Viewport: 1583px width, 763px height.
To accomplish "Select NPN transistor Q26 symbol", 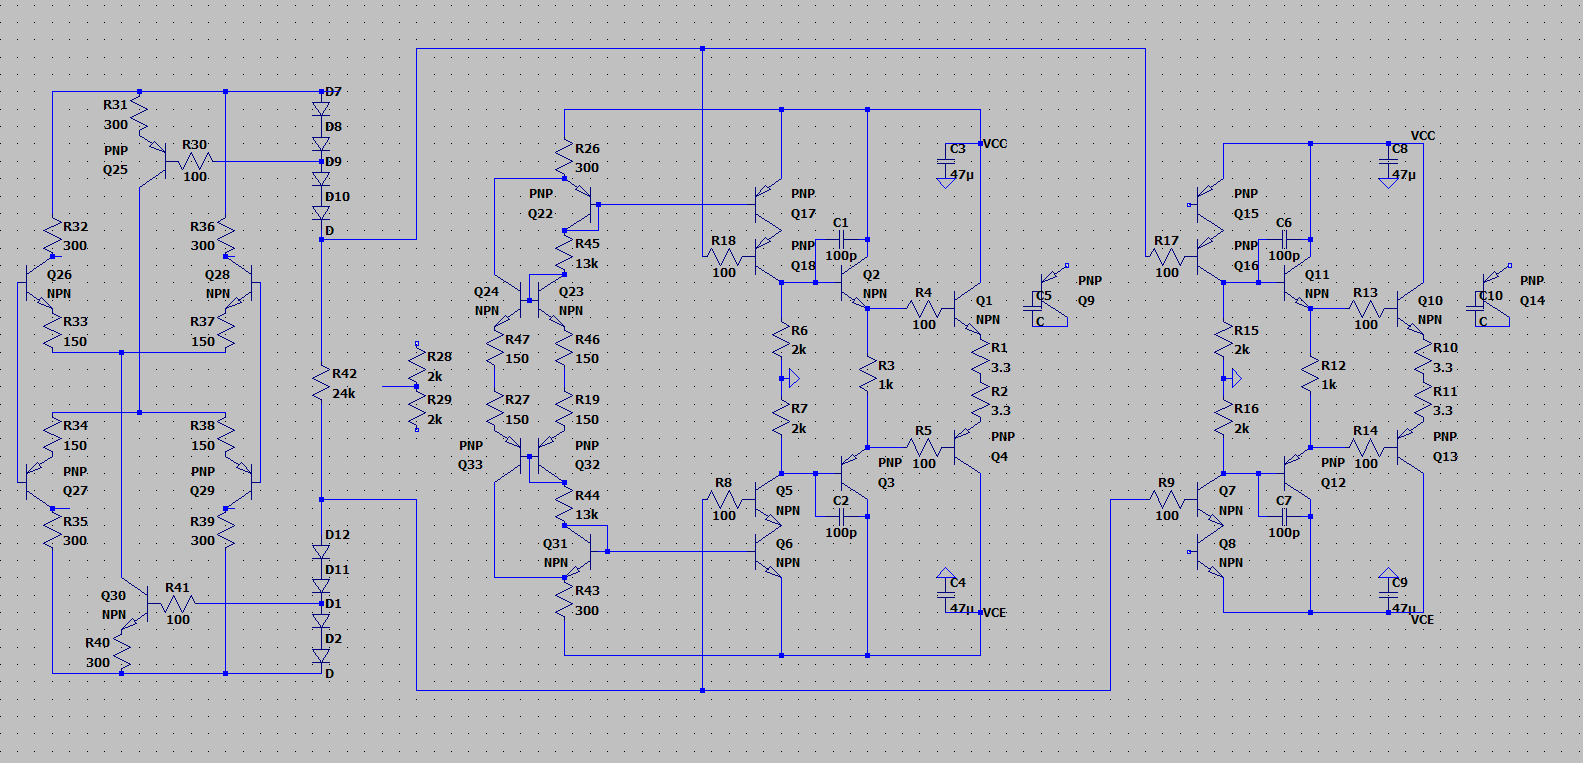I will 36,283.
